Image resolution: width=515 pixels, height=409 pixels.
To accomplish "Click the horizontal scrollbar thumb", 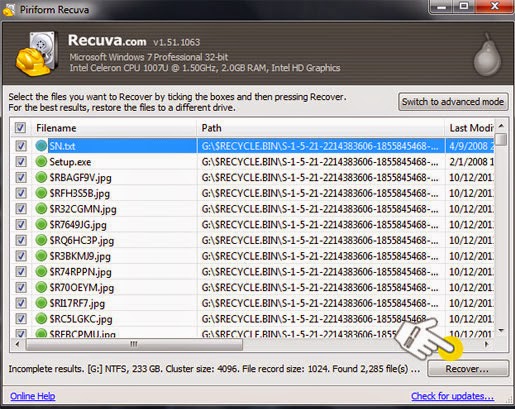I will point(134,344).
